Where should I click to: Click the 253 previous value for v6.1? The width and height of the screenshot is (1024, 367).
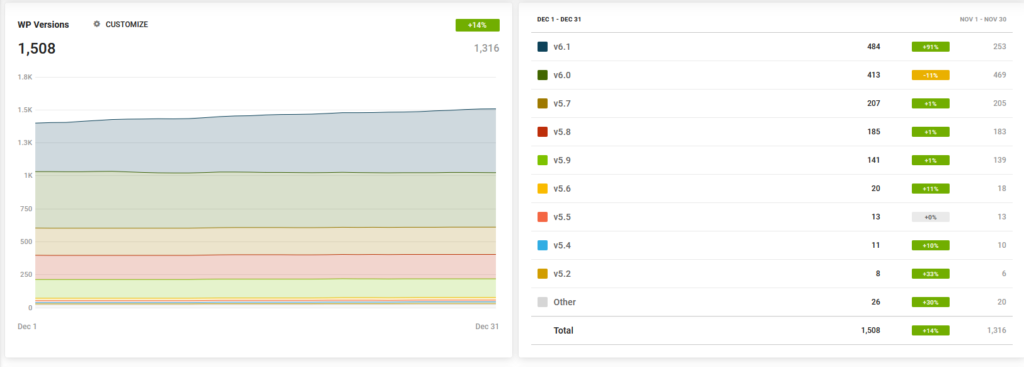tap(999, 47)
